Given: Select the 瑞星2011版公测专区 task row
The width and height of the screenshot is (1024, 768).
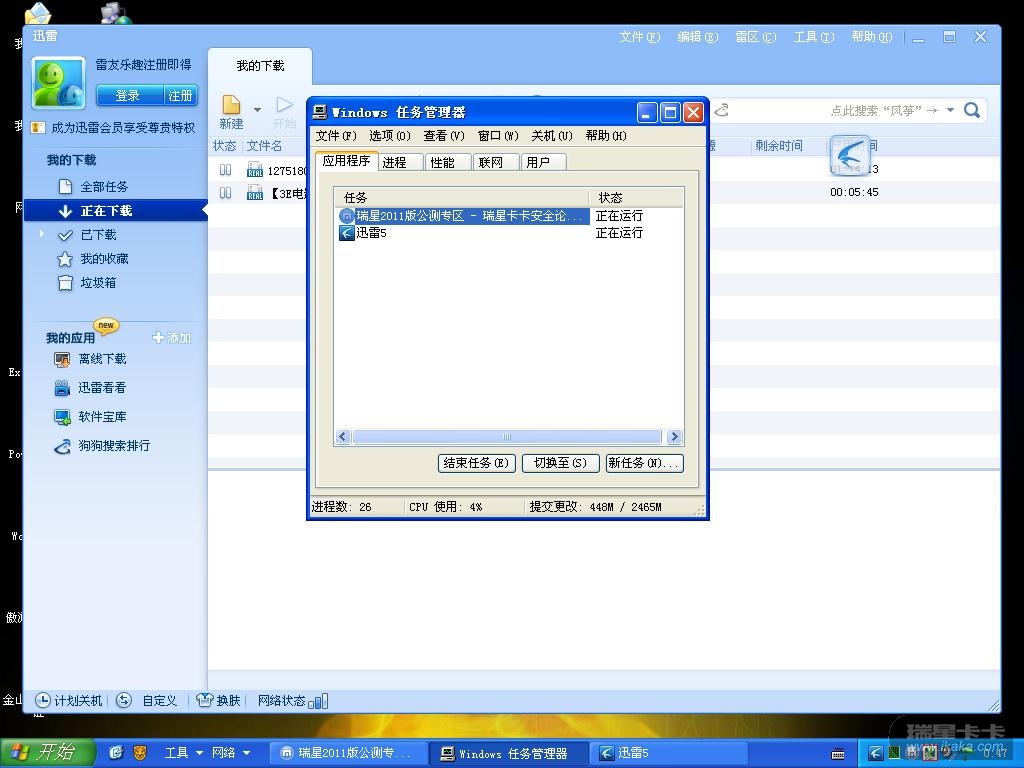Looking at the screenshot, I should click(464, 216).
